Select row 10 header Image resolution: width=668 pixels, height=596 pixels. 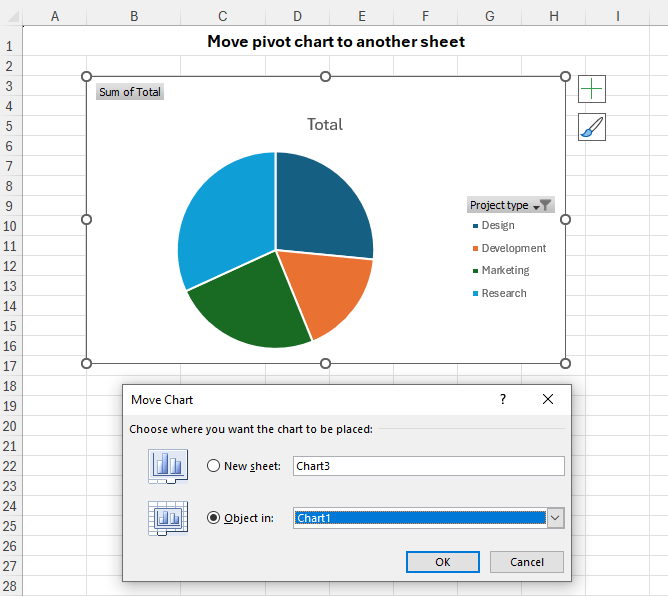tap(11, 226)
